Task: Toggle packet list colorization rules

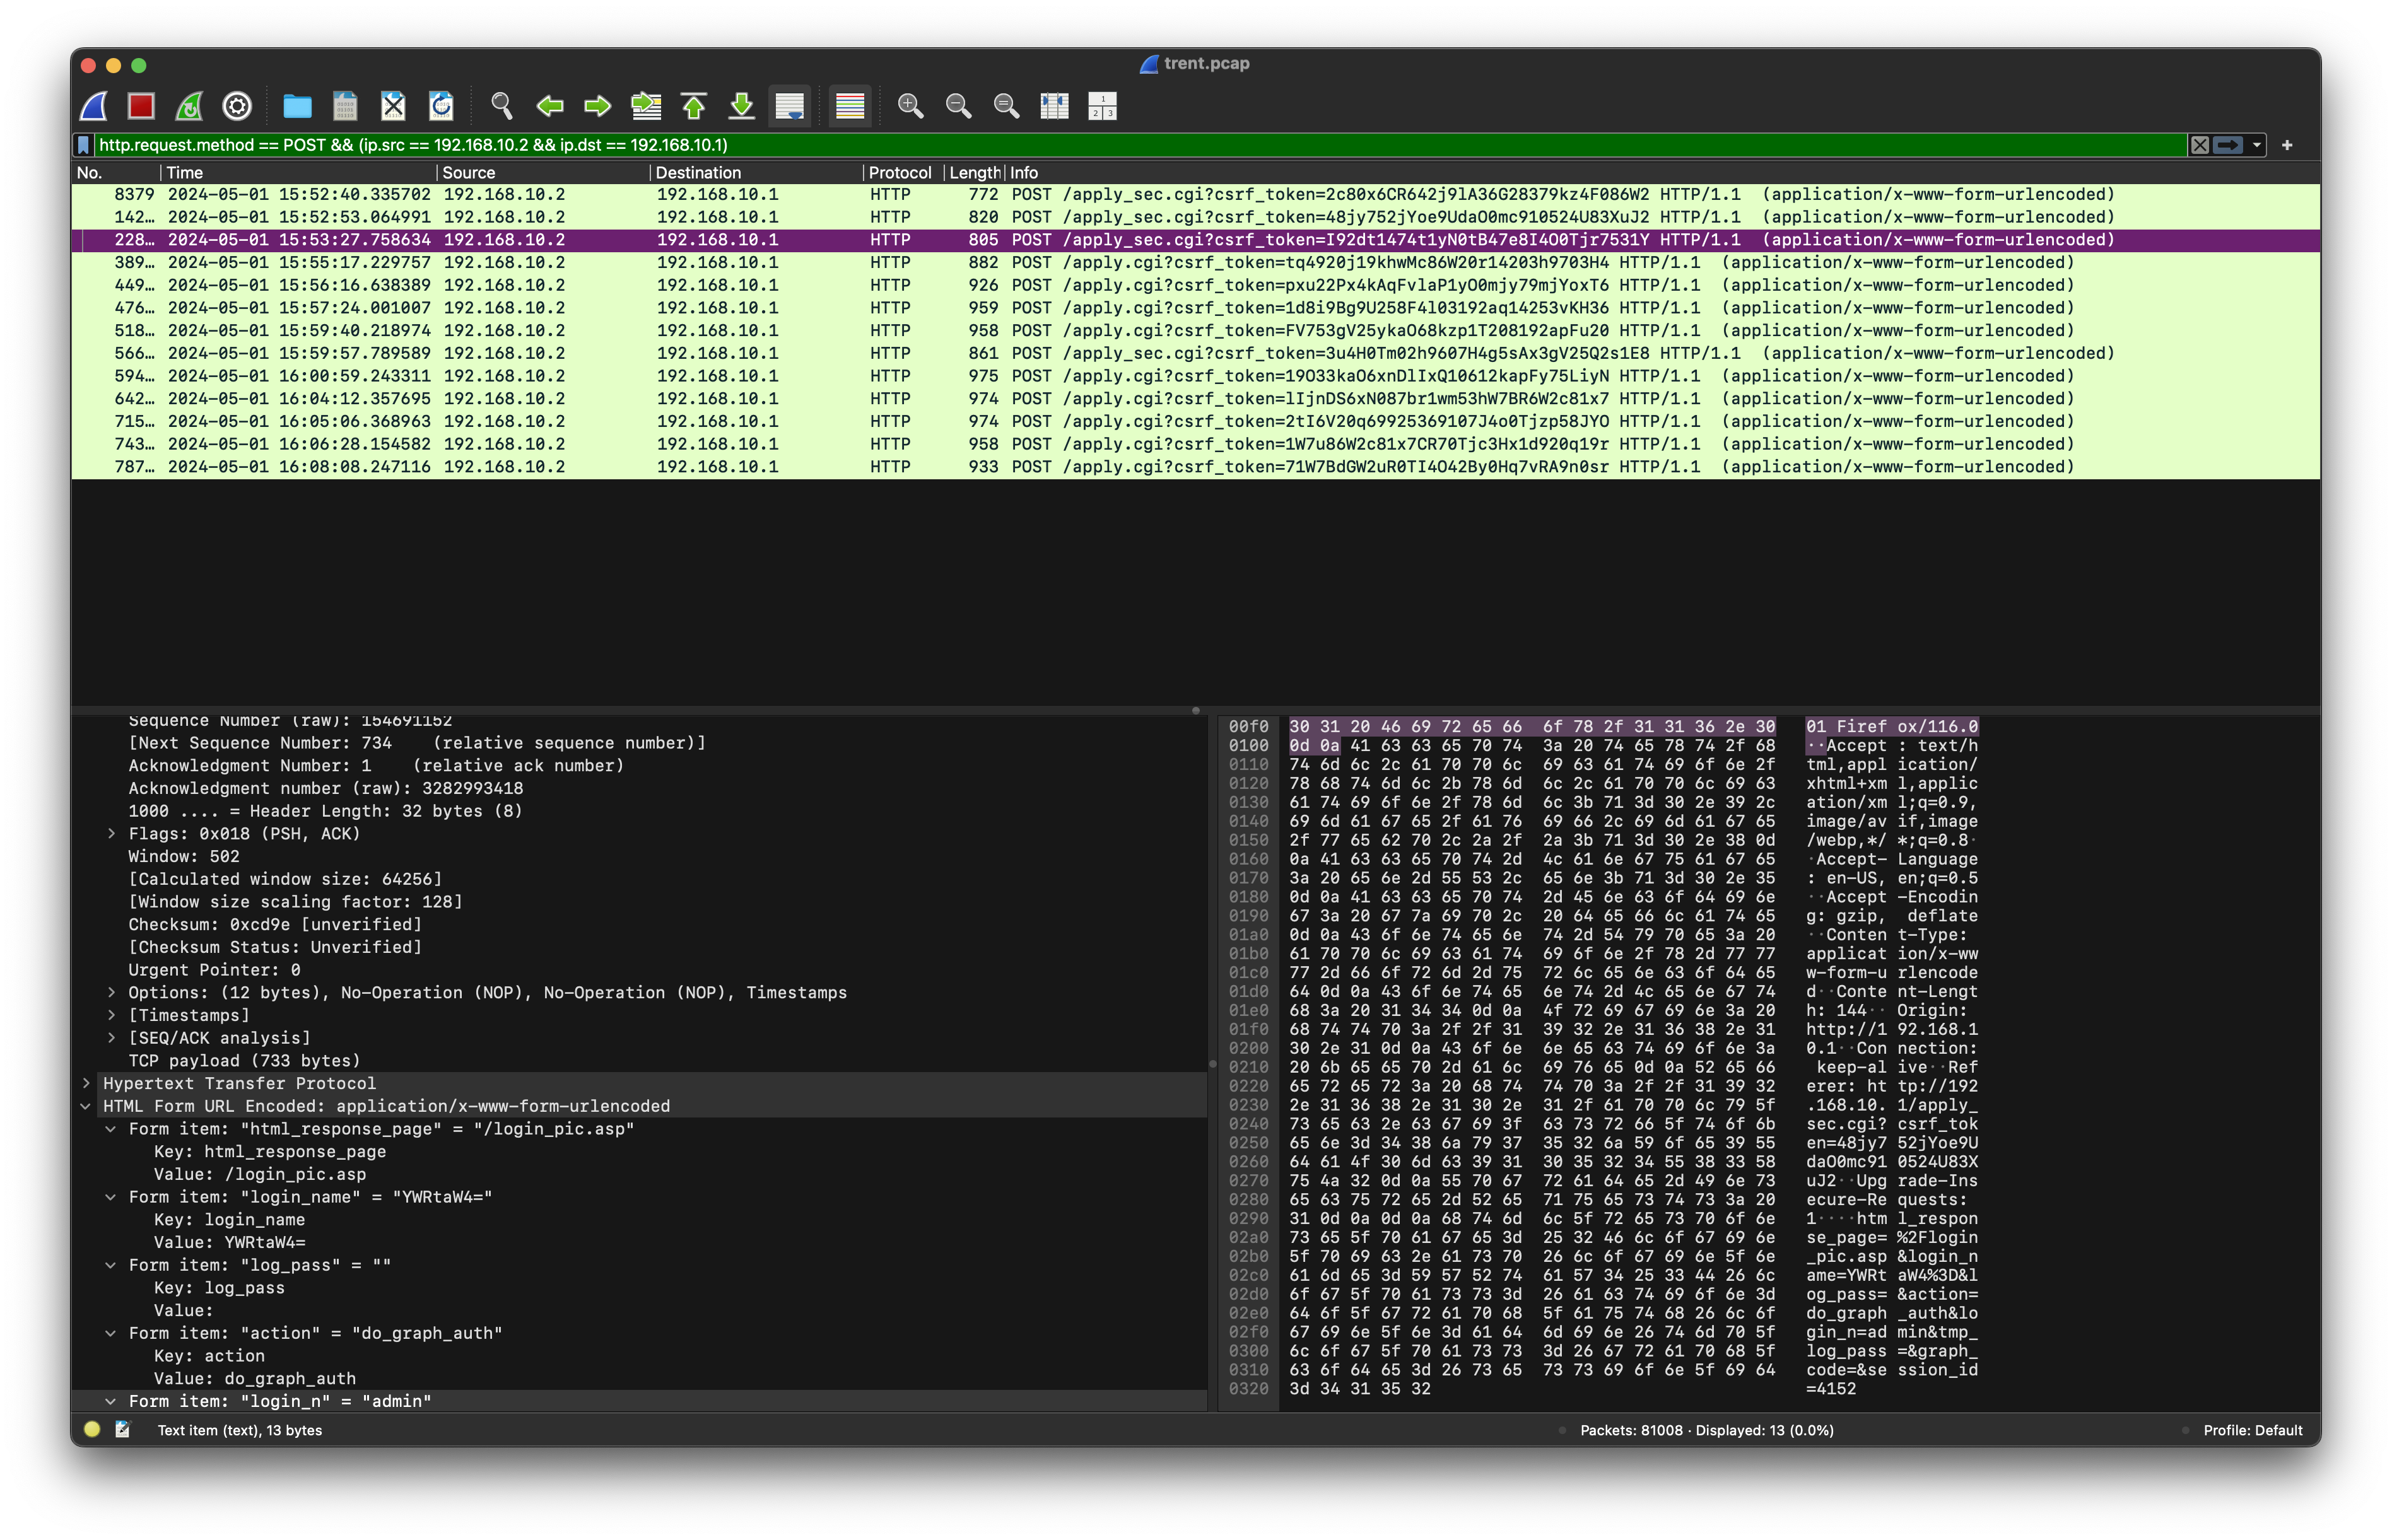Action: pos(850,106)
